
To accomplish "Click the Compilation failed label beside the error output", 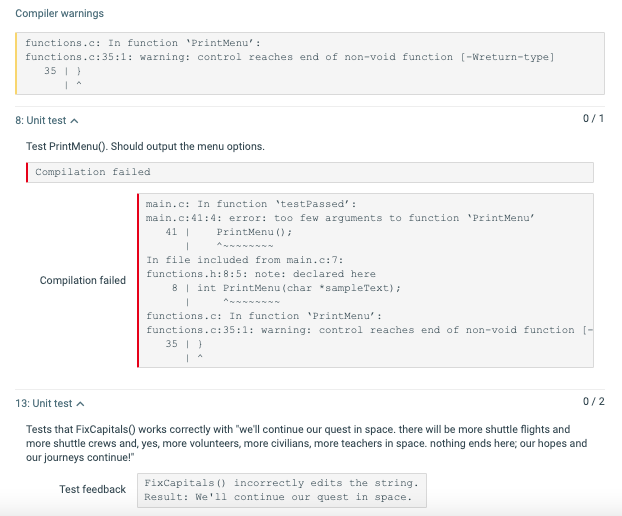I will click(83, 280).
